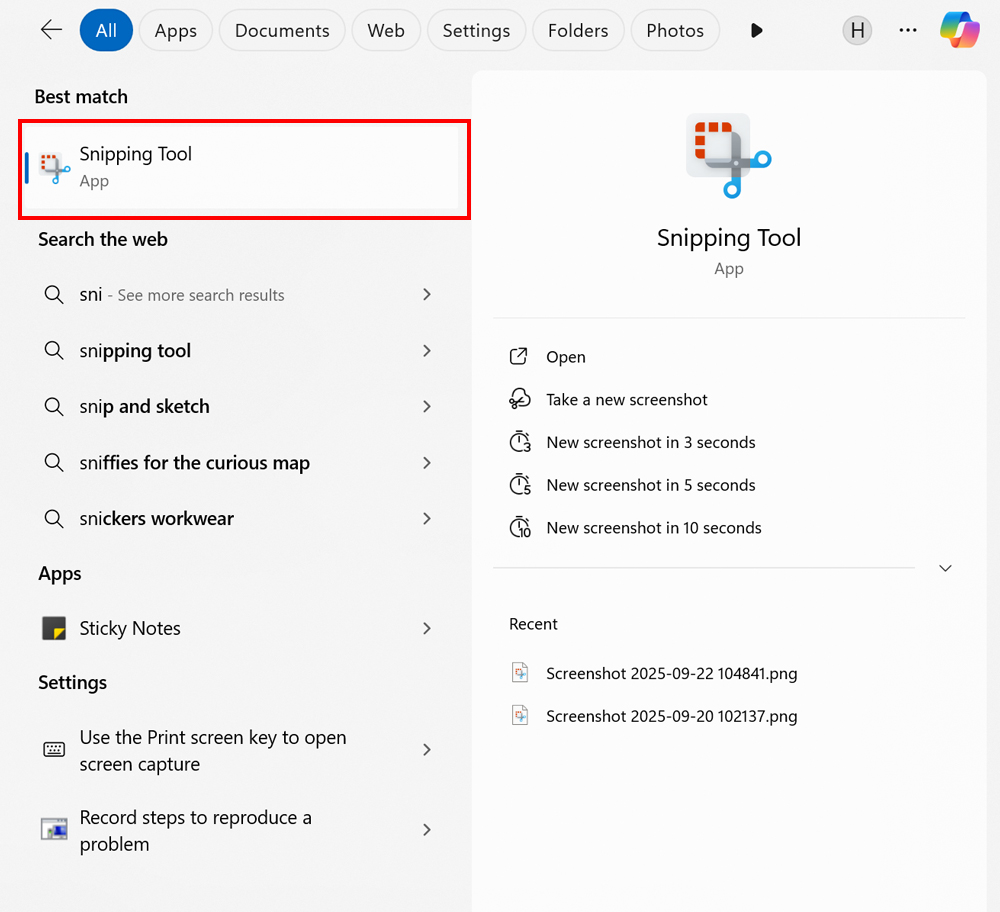Click the 10-second timer screenshot icon
1000x912 pixels.
[x=520, y=527]
